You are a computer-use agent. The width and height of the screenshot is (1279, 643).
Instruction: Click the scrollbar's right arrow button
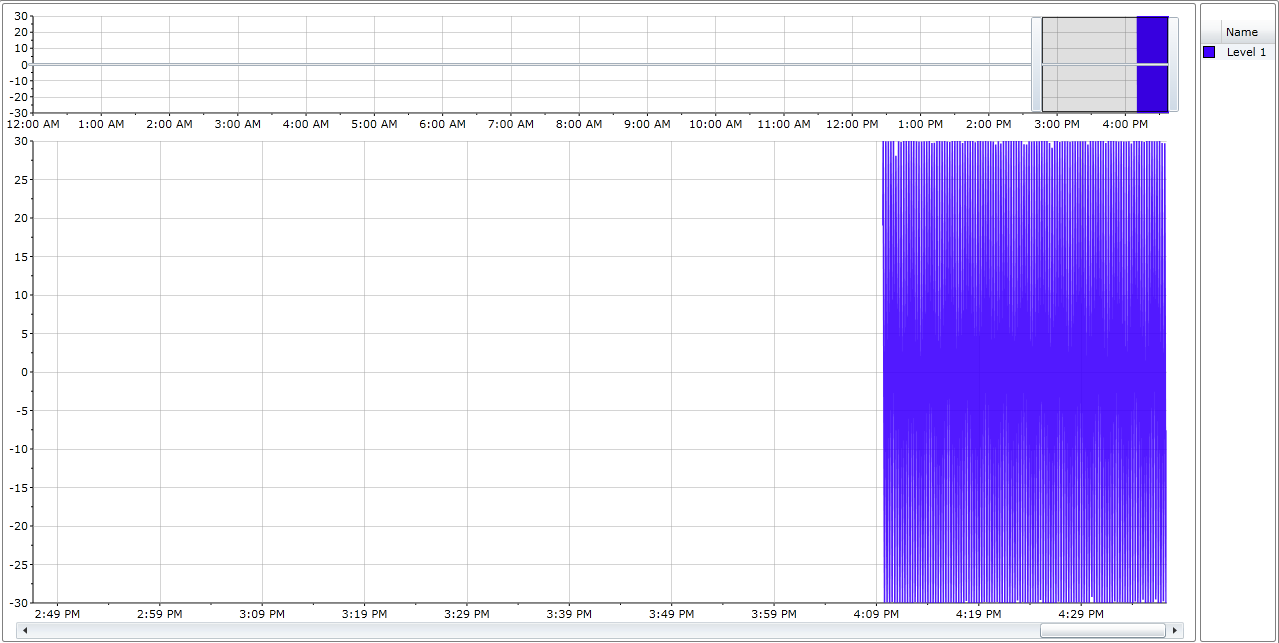[1175, 631]
